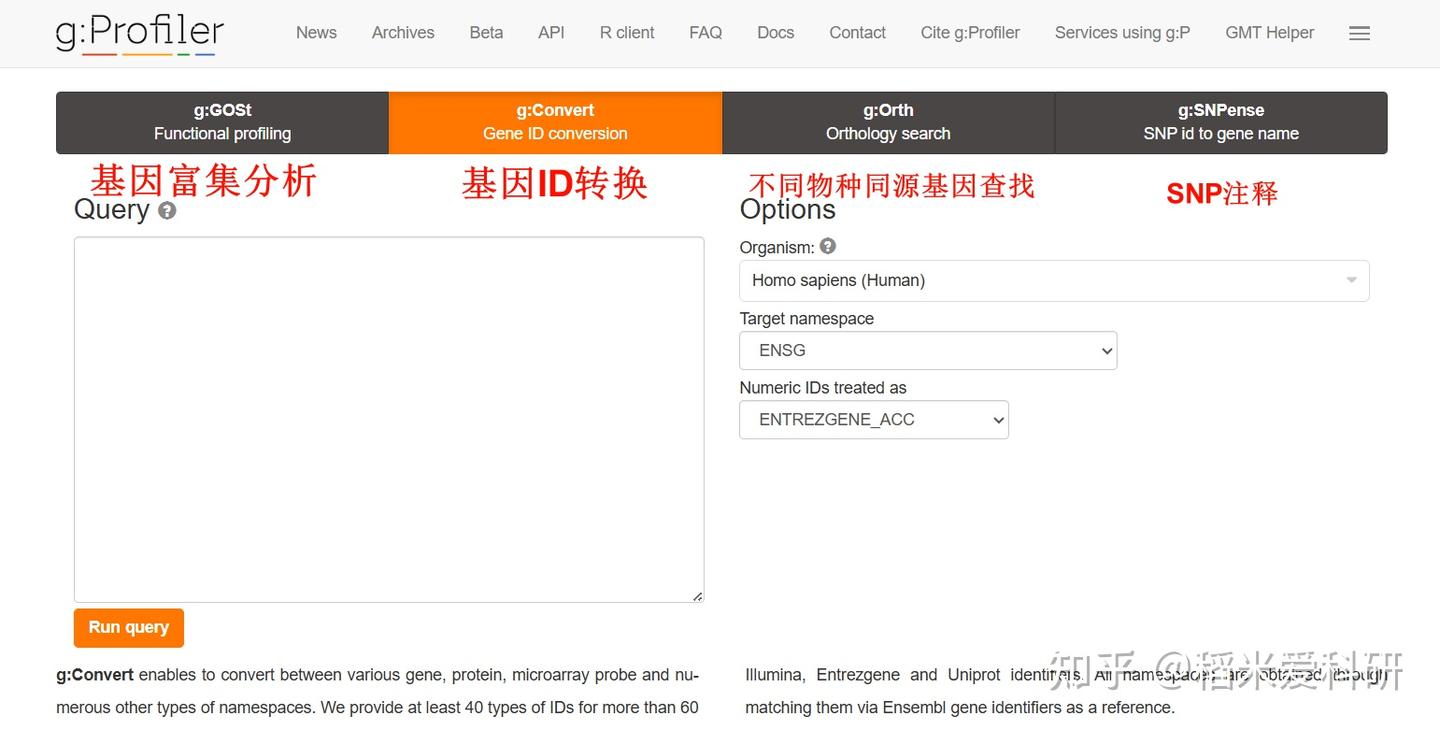Visit the Docs page
Viewport: 1440px width, 730px height.
pos(775,32)
